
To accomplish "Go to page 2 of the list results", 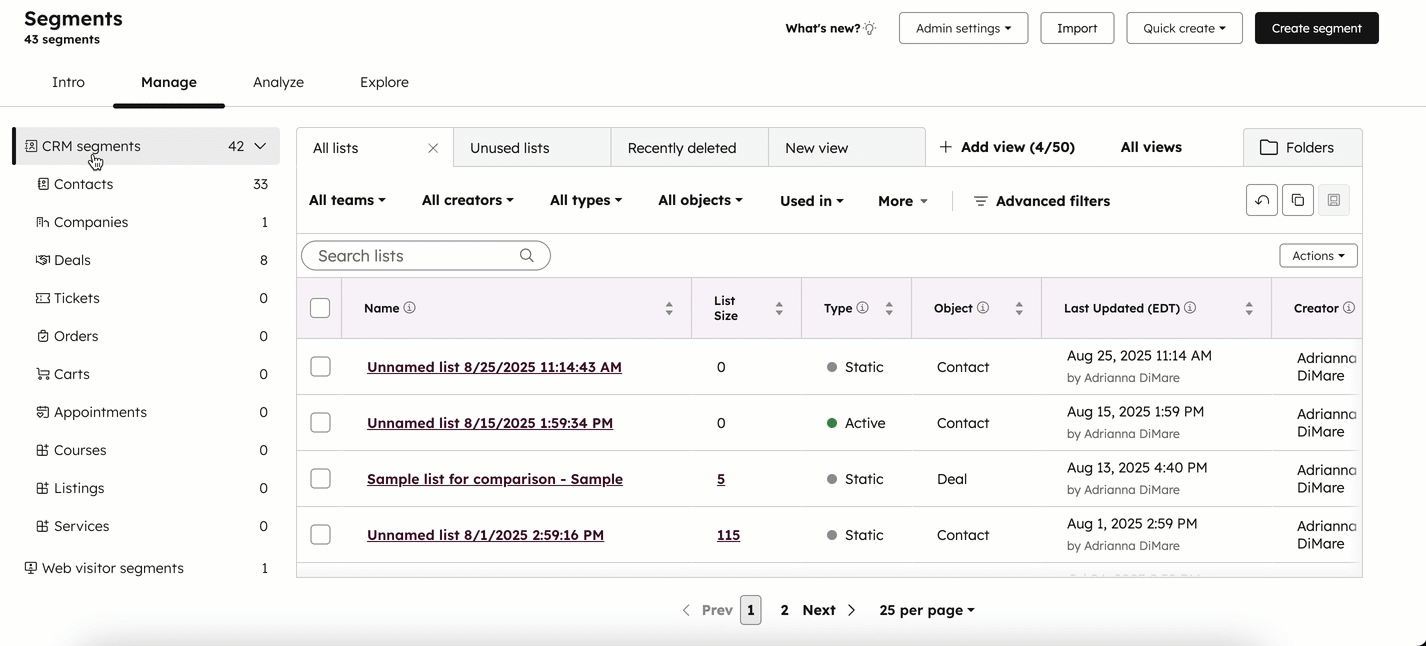I will (784, 610).
